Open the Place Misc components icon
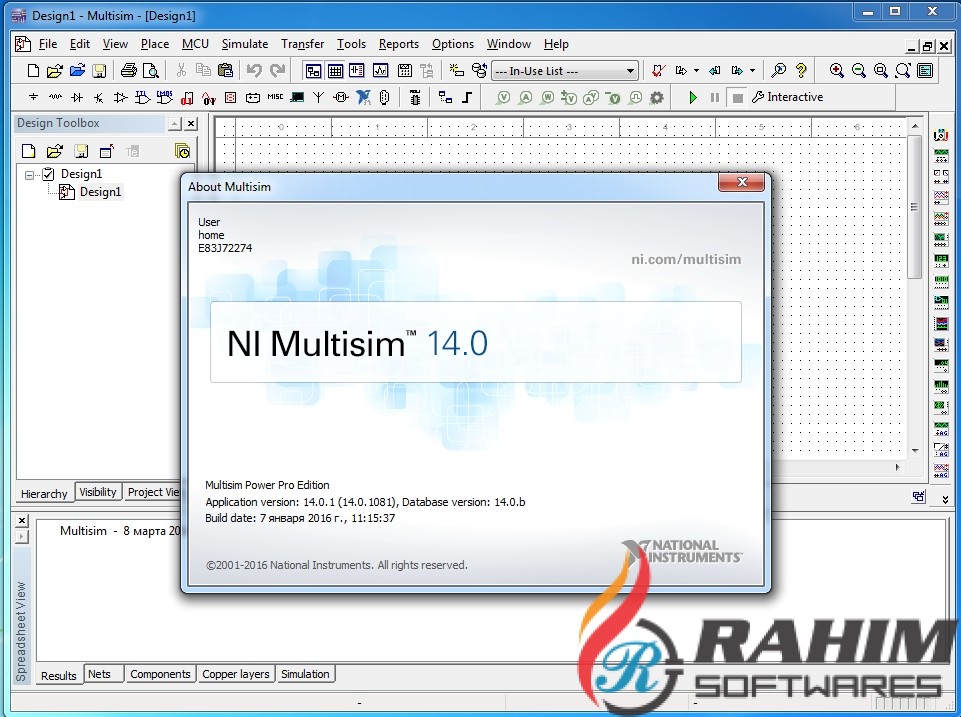This screenshot has width=961, height=717. pyautogui.click(x=274, y=97)
